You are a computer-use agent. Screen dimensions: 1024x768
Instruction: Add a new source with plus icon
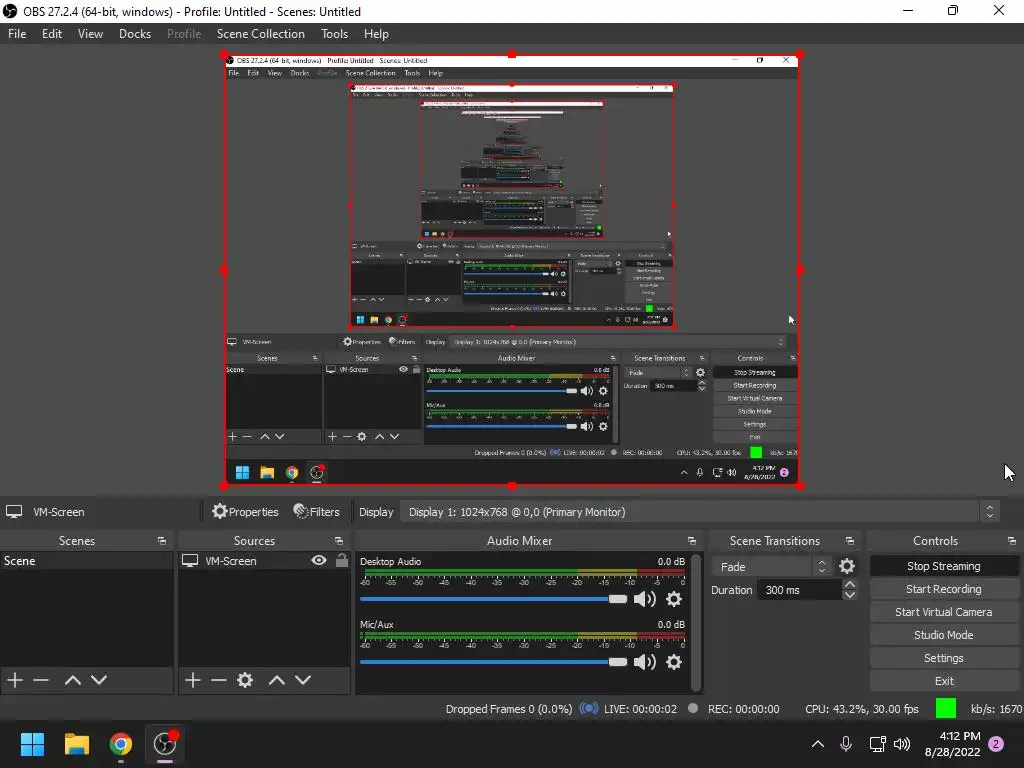(x=193, y=680)
